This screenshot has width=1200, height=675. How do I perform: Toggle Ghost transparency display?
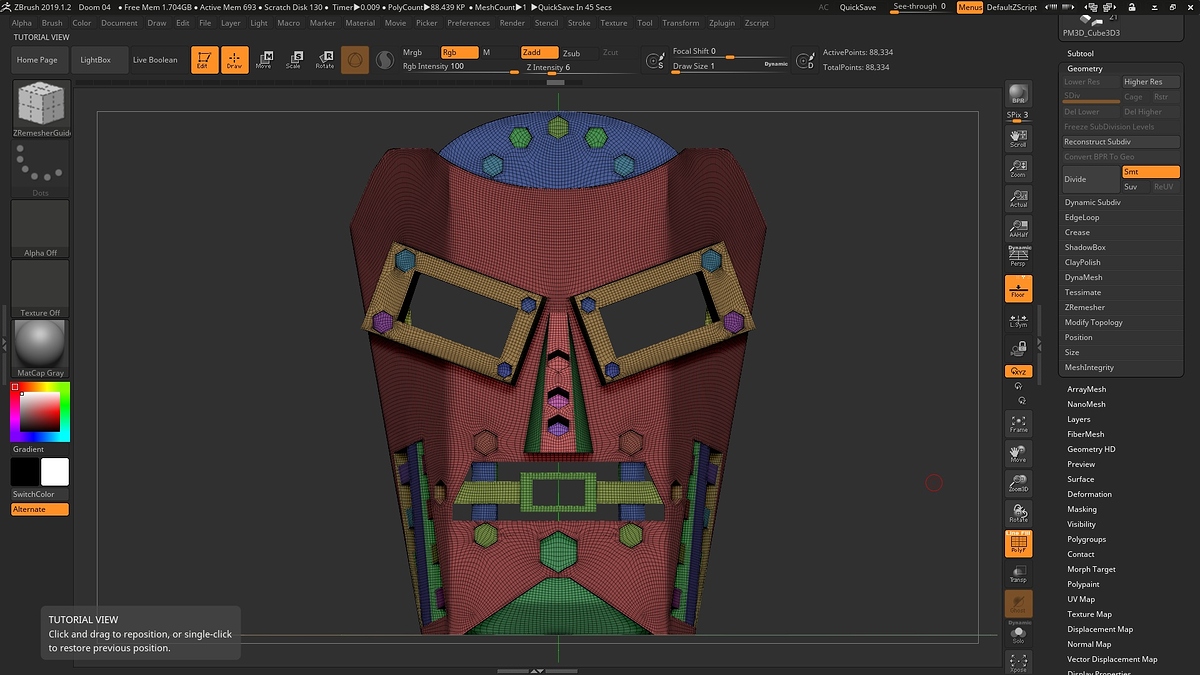click(x=1018, y=604)
